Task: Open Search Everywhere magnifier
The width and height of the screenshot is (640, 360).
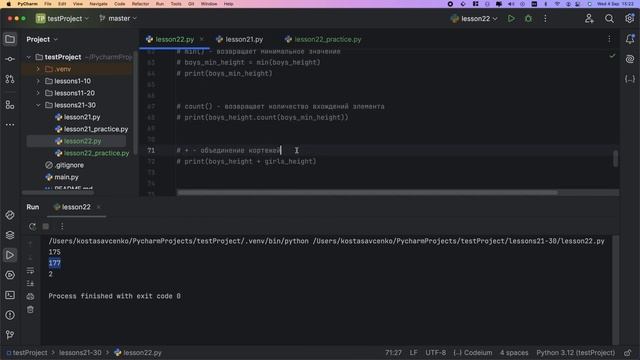Action: [609, 18]
